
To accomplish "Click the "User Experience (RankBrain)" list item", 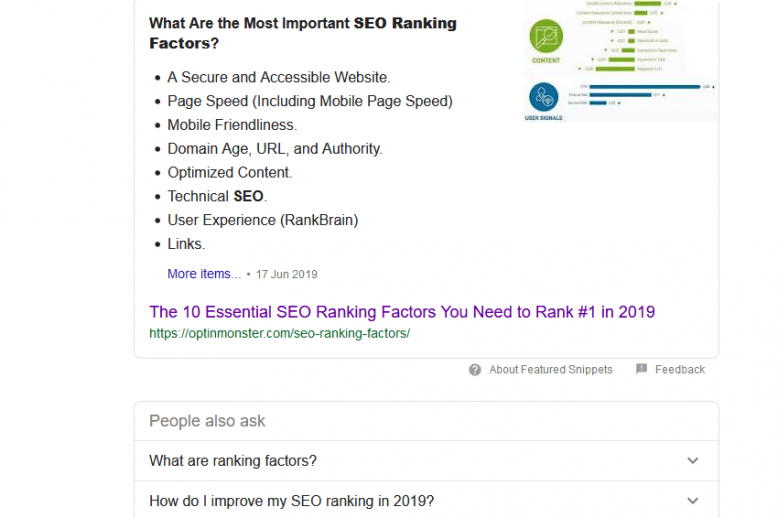I will (262, 220).
